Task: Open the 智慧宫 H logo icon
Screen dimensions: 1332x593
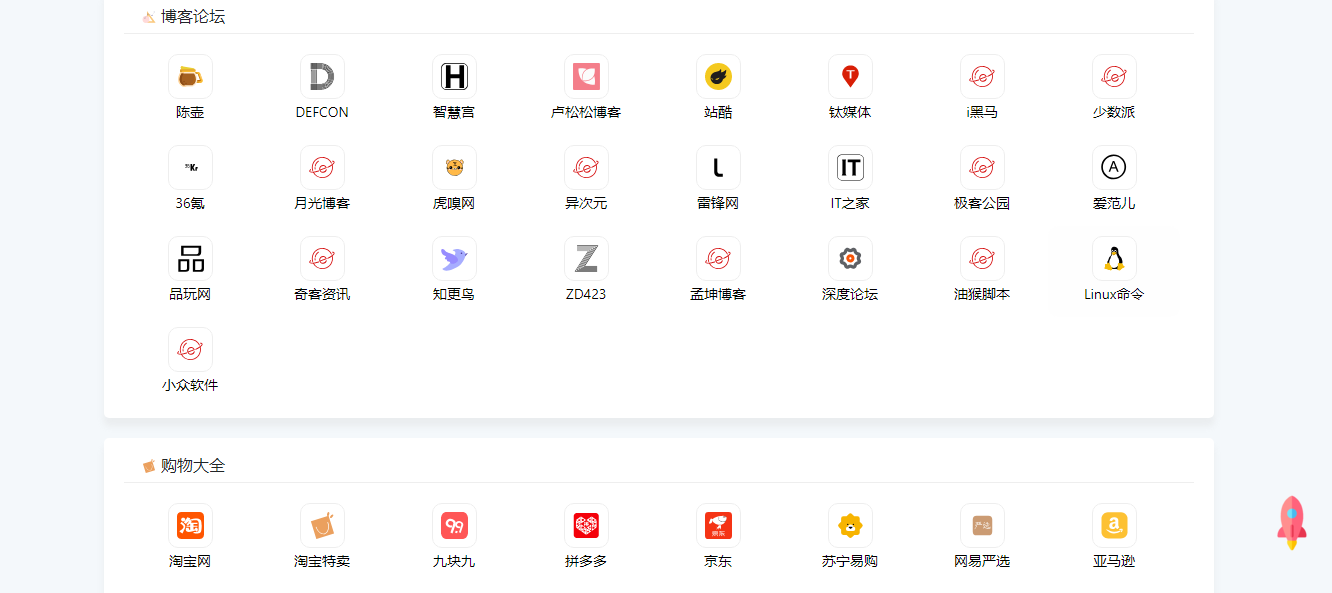Action: (454, 77)
